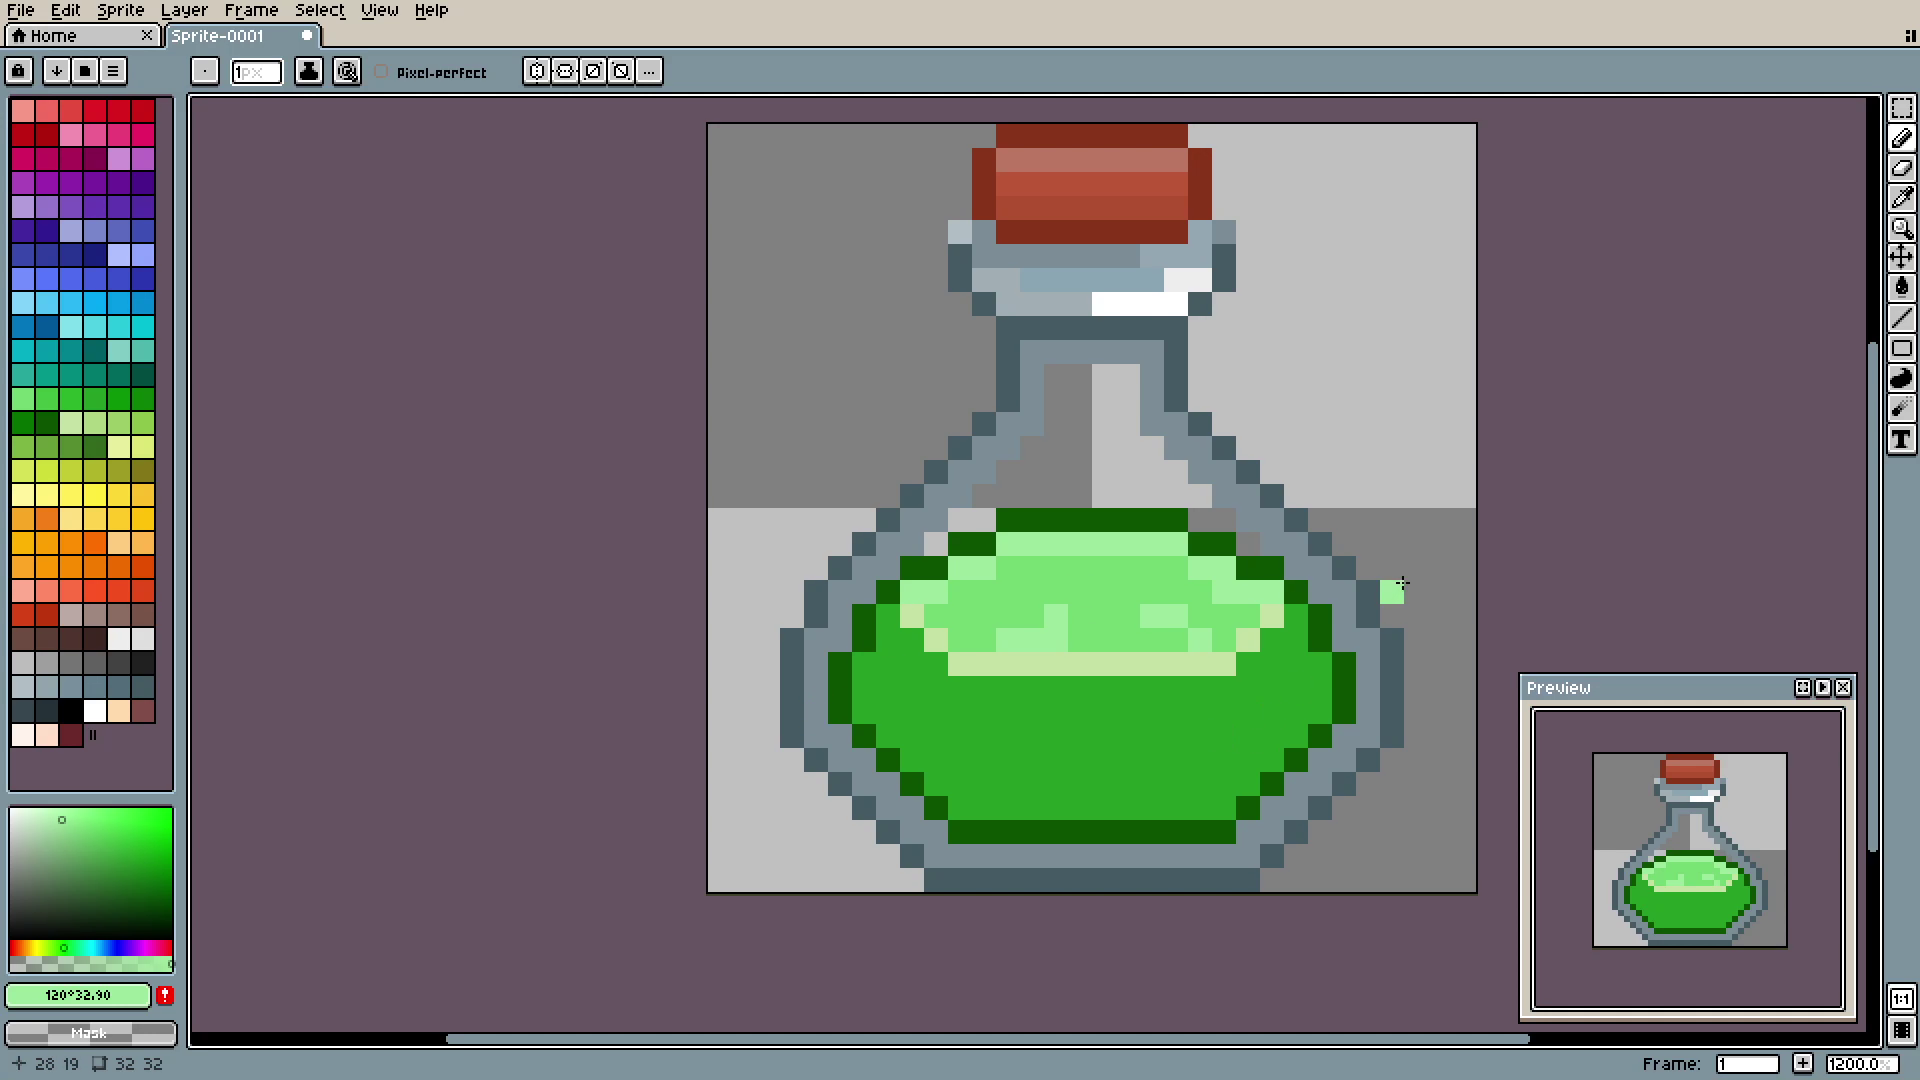Choose the Text tool

[1901, 440]
